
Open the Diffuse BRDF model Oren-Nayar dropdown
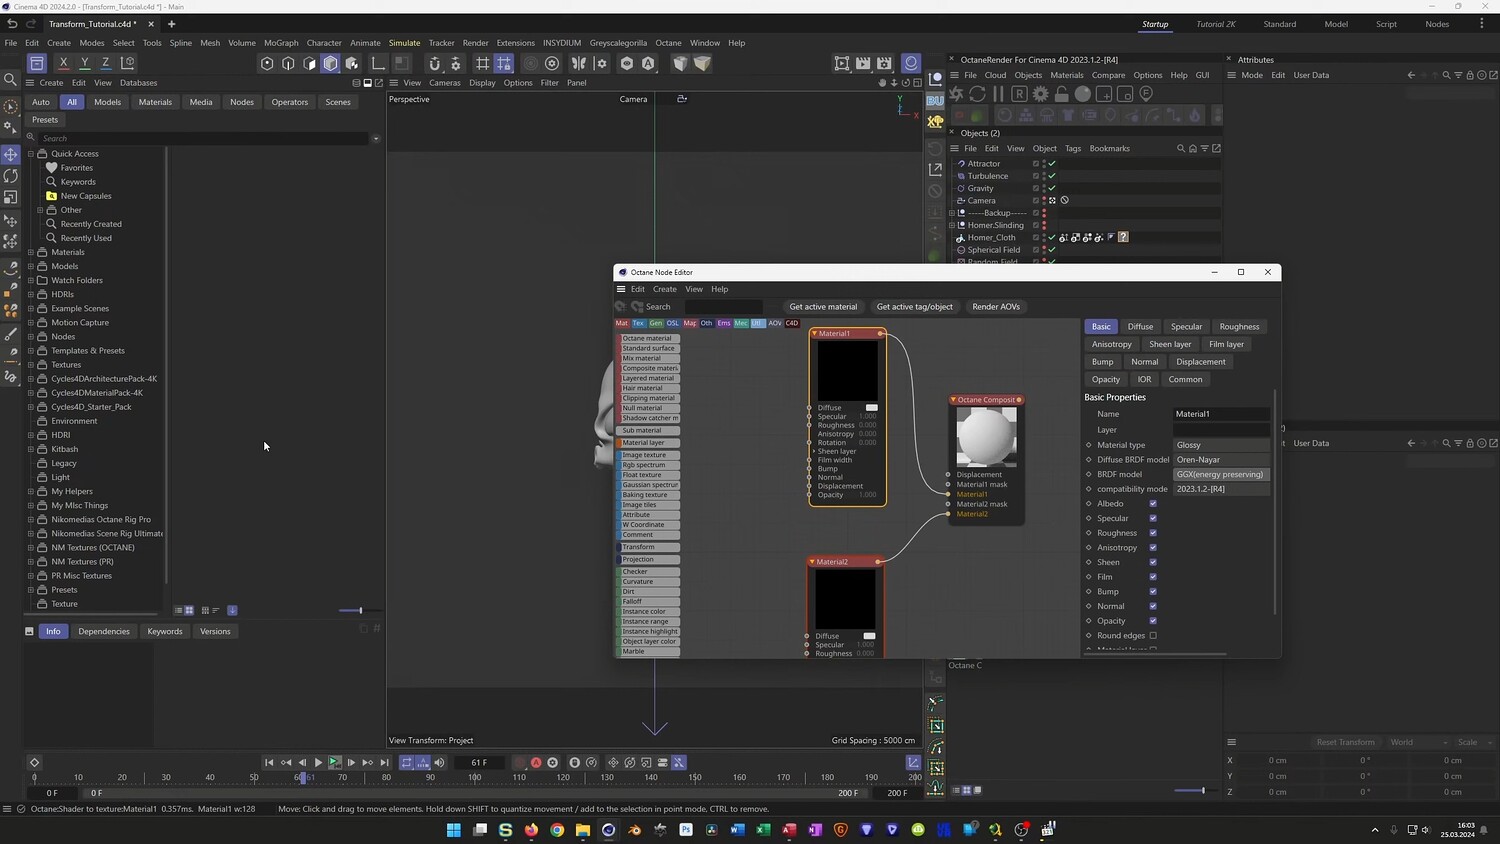1221,460
